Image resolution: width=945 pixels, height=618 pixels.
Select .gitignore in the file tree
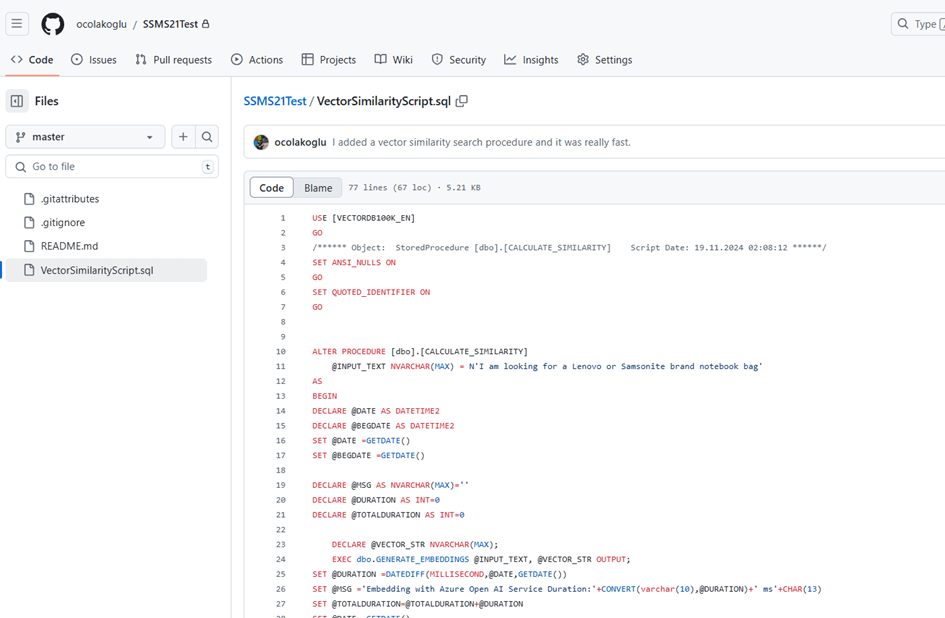[x=62, y=222]
